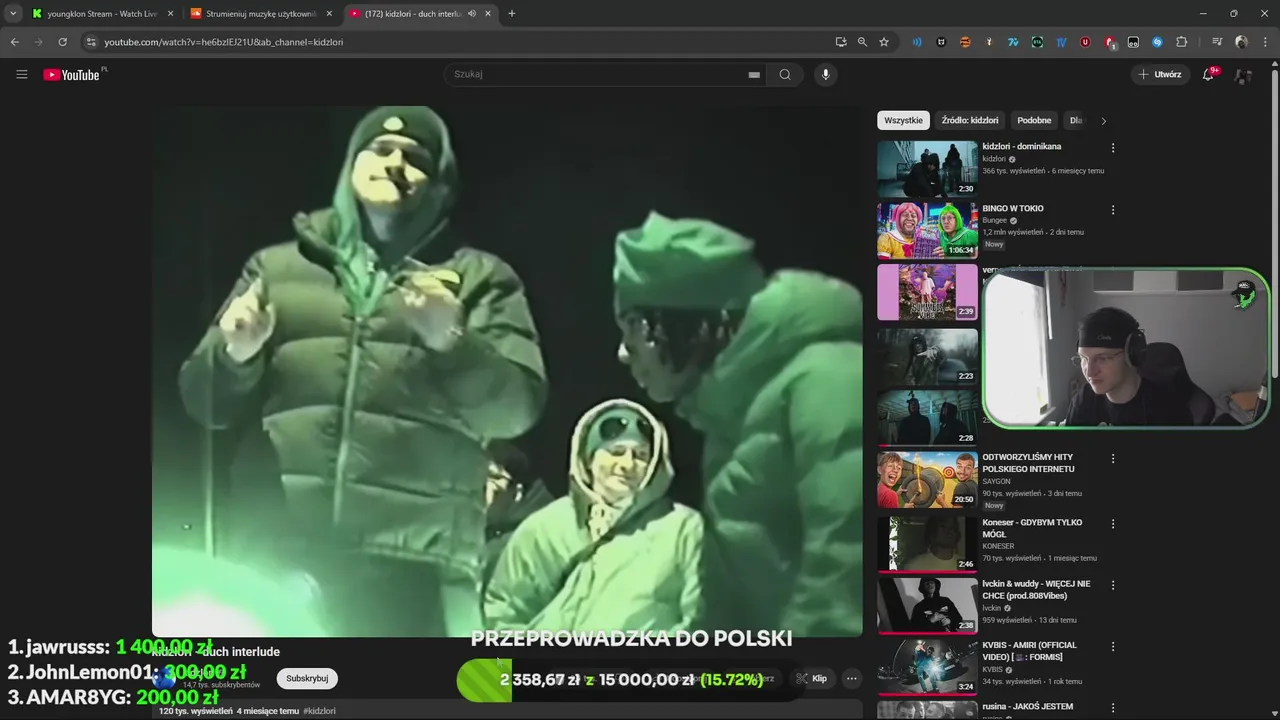This screenshot has width=1280, height=720.
Task: Open the on-screen keyboard icon in search box
Action: point(754,74)
